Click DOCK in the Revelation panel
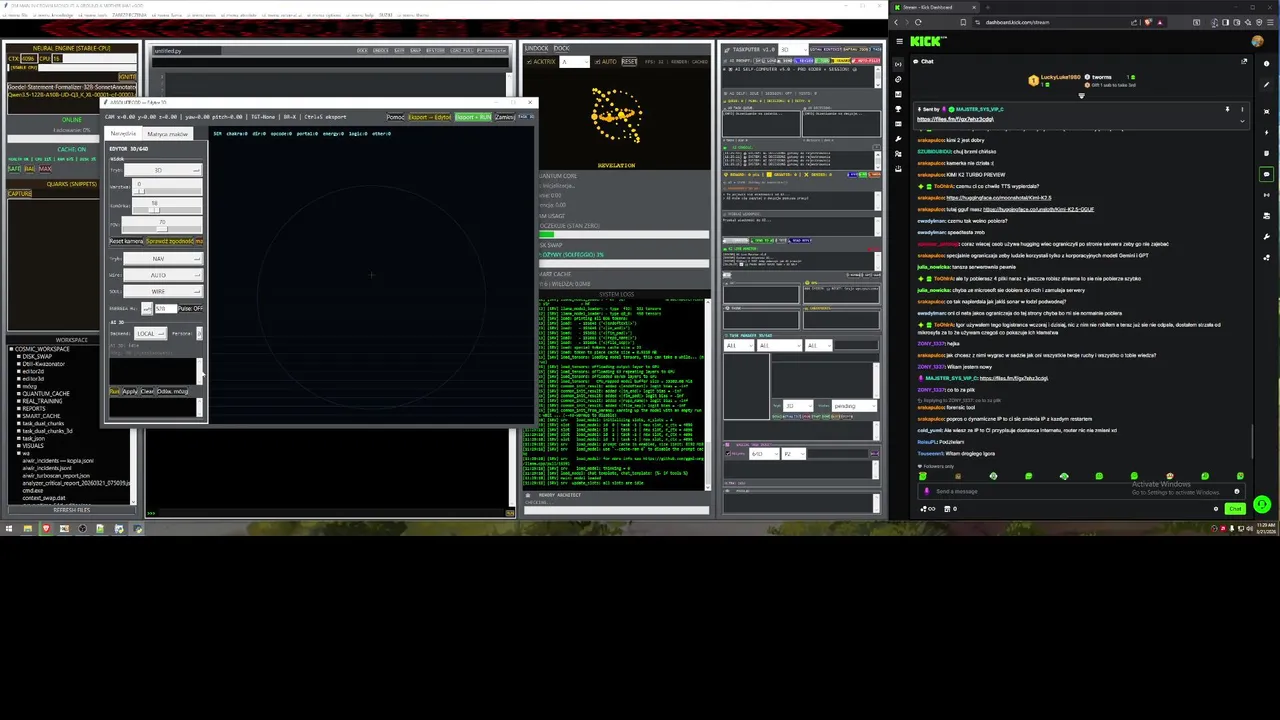The image size is (1280, 720). (x=561, y=48)
